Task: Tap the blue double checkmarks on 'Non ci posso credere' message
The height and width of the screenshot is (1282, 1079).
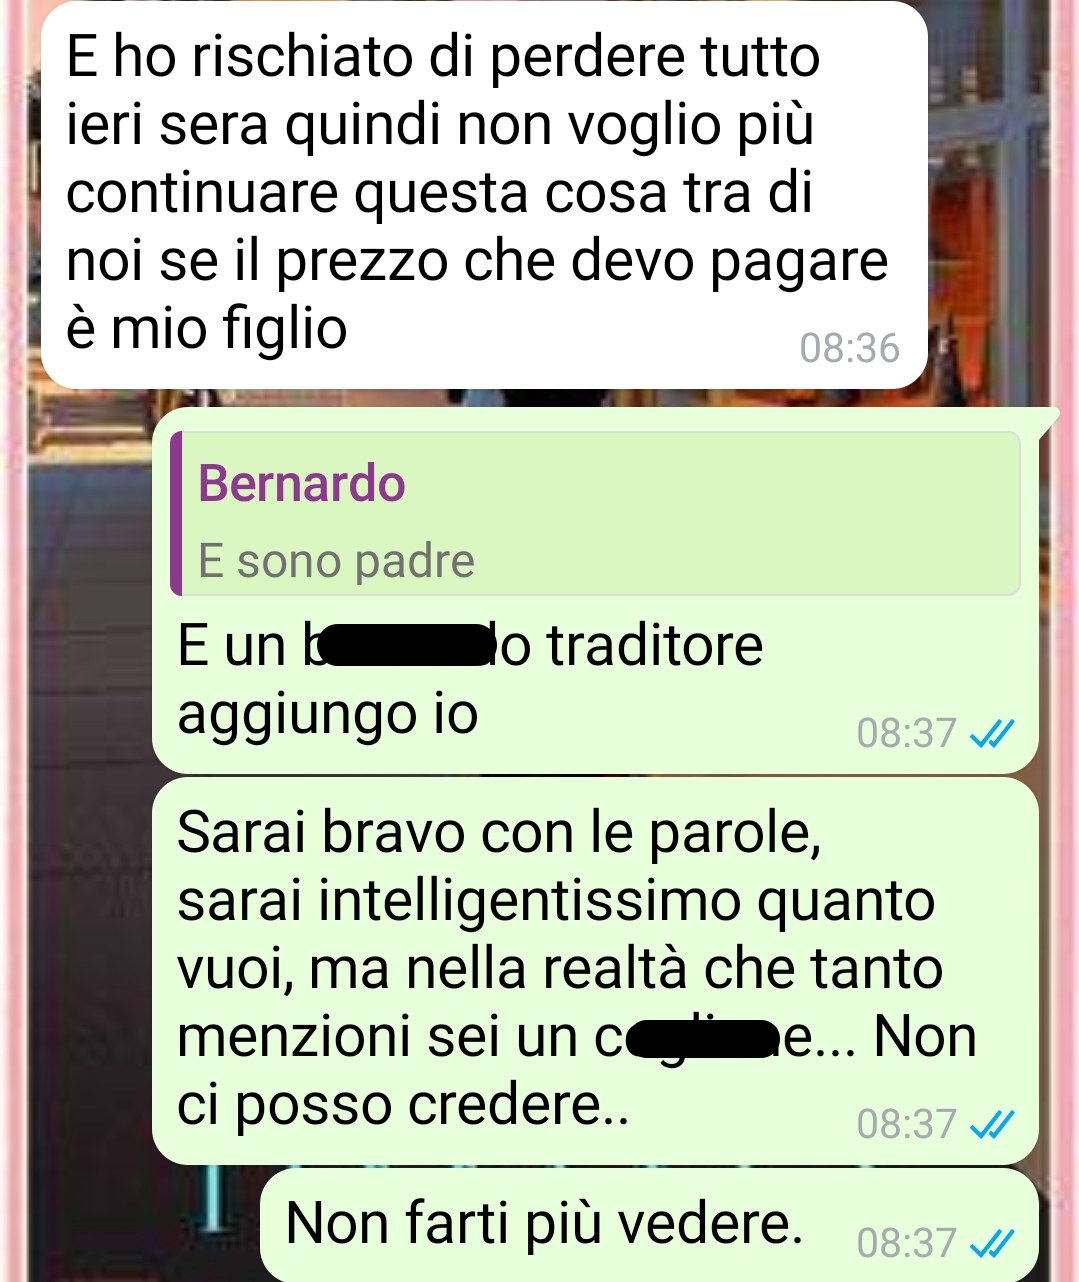Action: click(x=993, y=1126)
